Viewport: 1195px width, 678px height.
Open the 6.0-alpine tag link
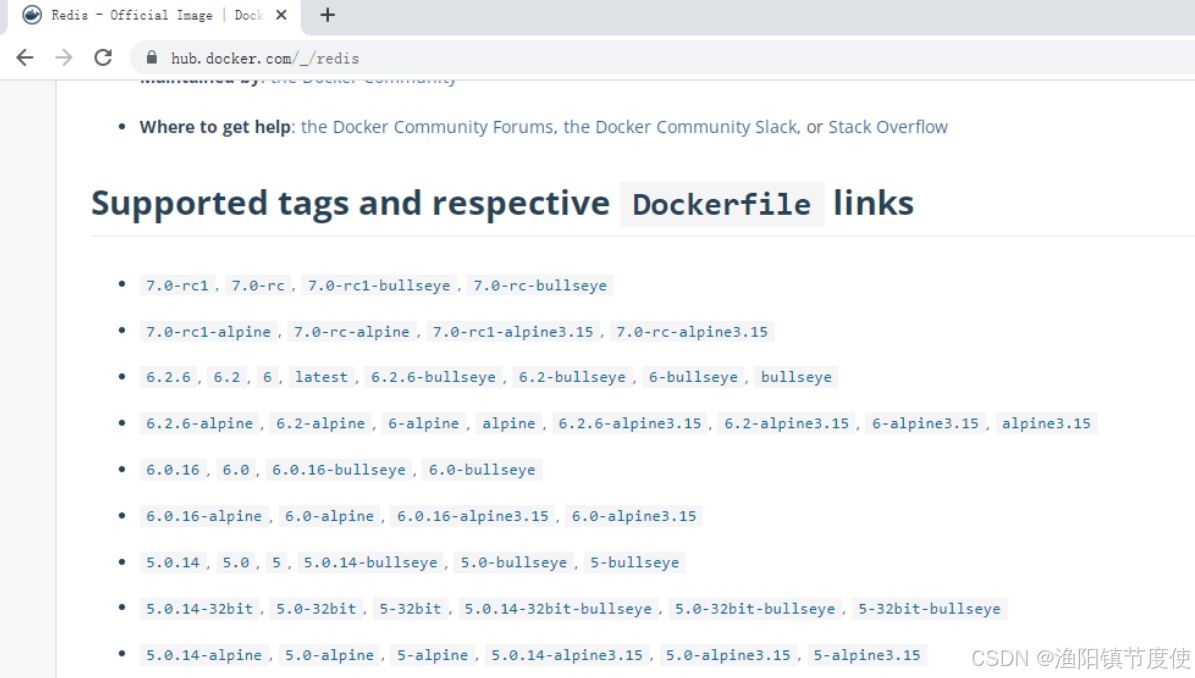click(x=329, y=516)
